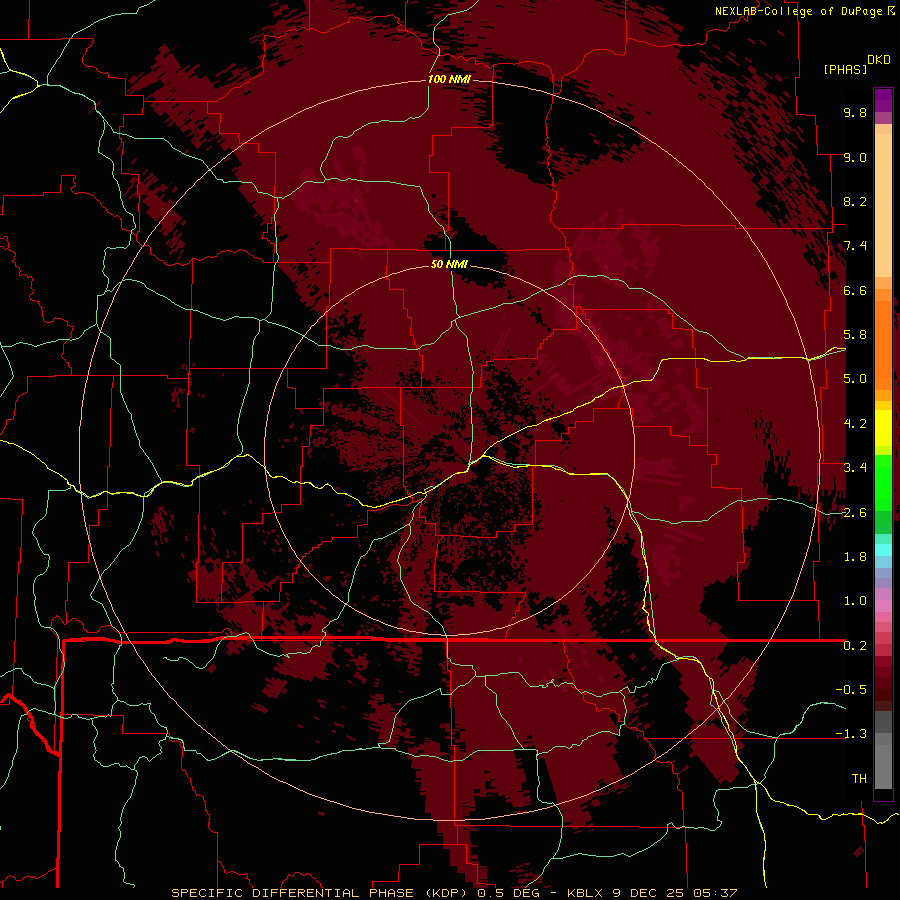Click the 1.0 scale value
The image size is (900, 900).
pyautogui.click(x=855, y=601)
